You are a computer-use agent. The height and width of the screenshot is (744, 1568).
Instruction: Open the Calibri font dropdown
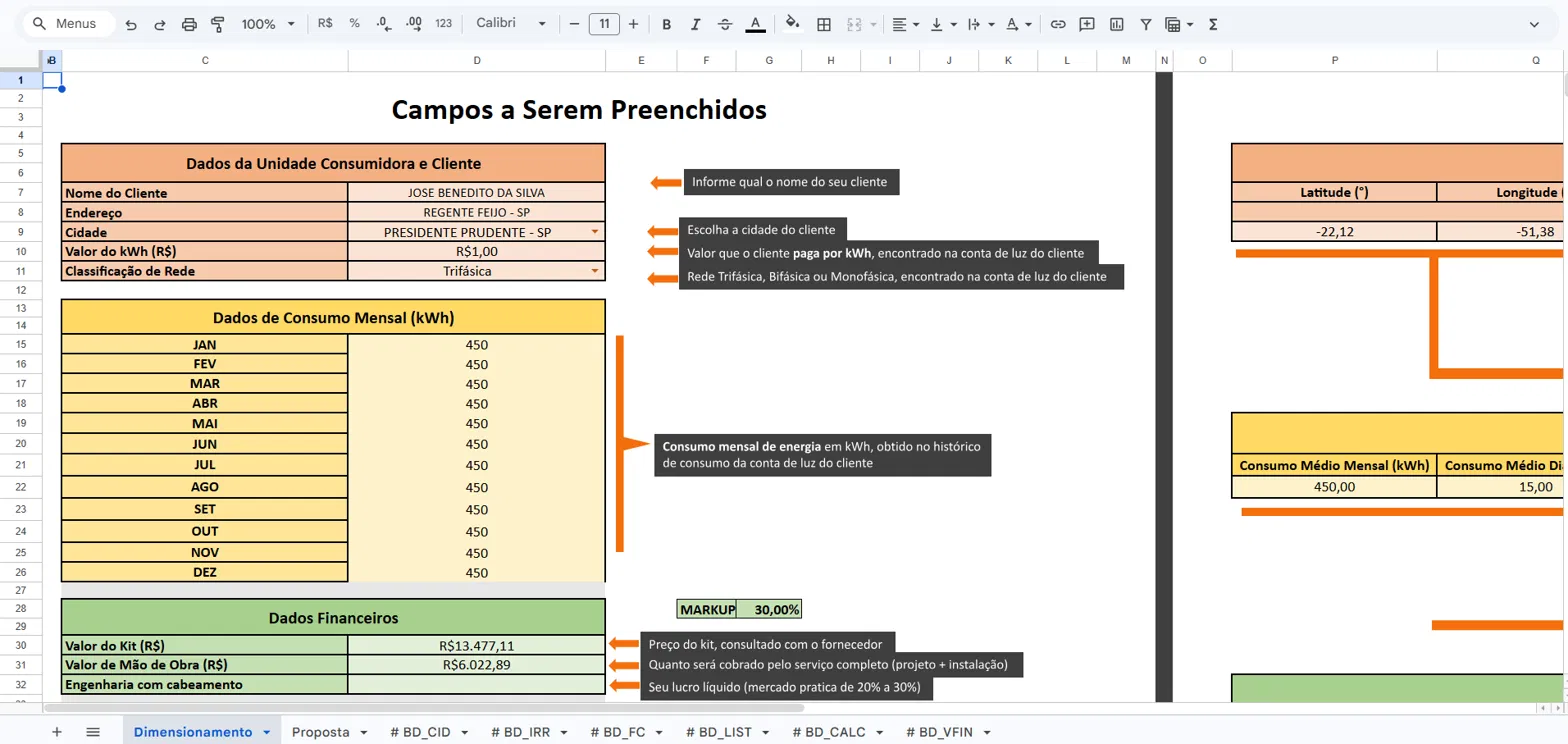(x=512, y=23)
